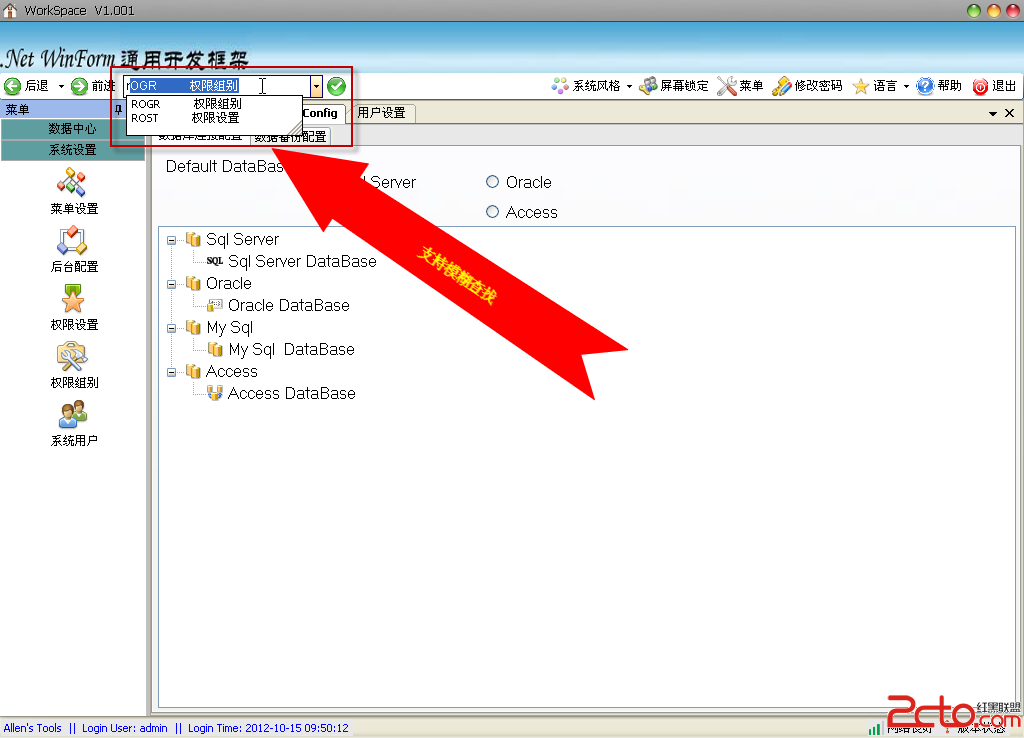The height and width of the screenshot is (738, 1024).
Task: Open the 数据中心 sidebar group
Action: pos(72,129)
